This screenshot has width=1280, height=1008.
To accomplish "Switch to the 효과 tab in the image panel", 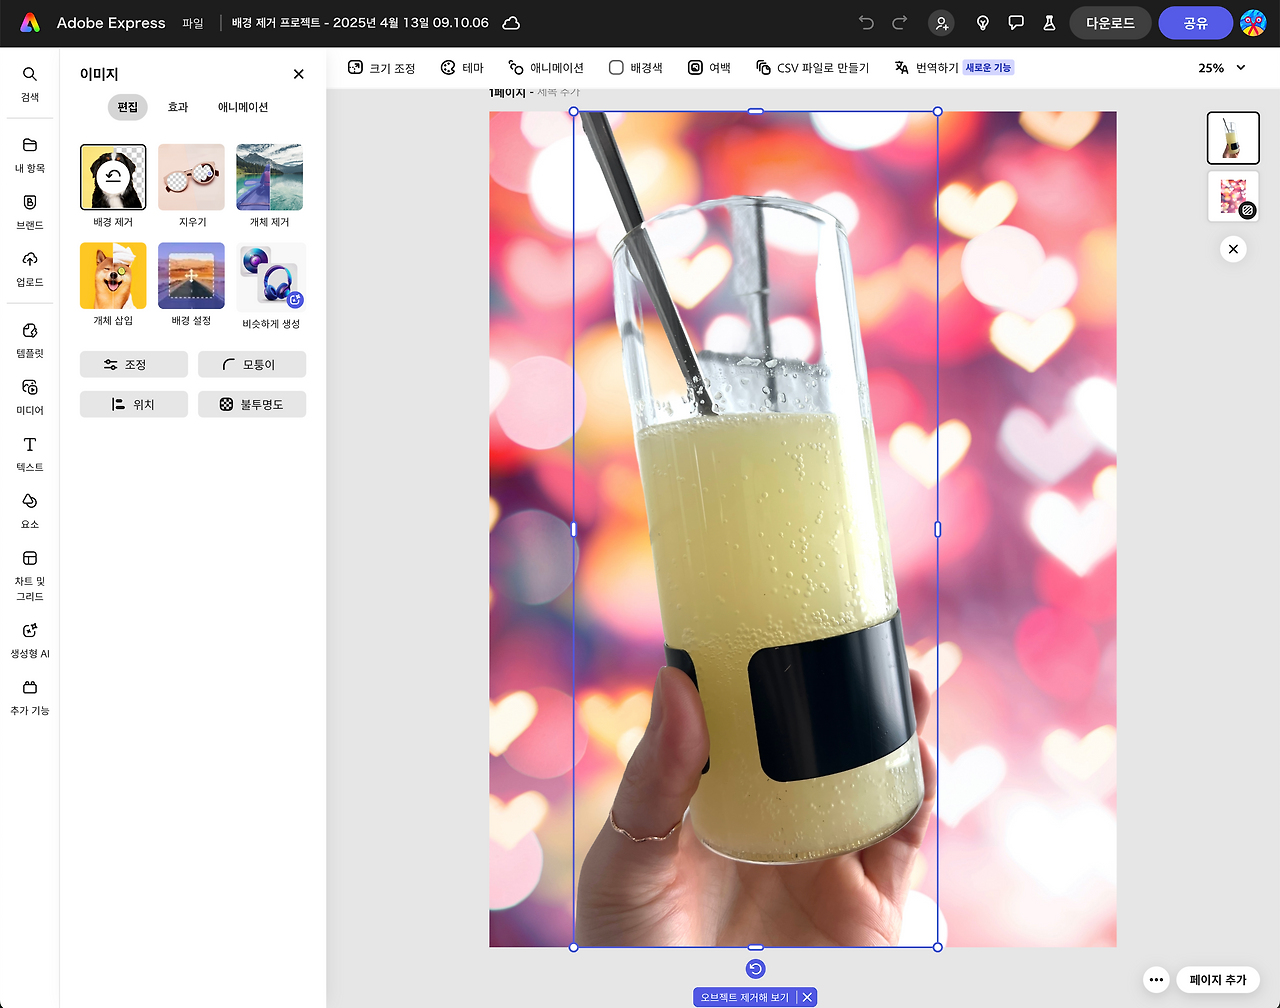I will 179,107.
